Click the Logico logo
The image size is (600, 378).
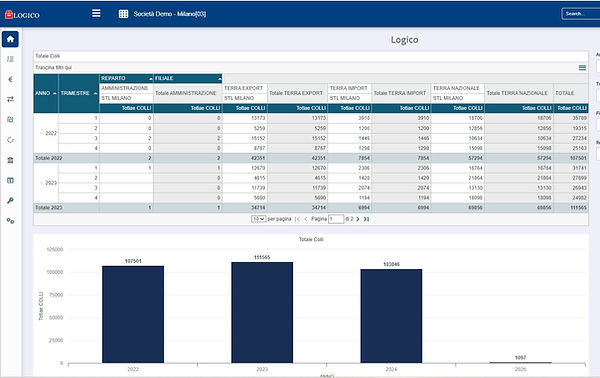[x=22, y=15]
